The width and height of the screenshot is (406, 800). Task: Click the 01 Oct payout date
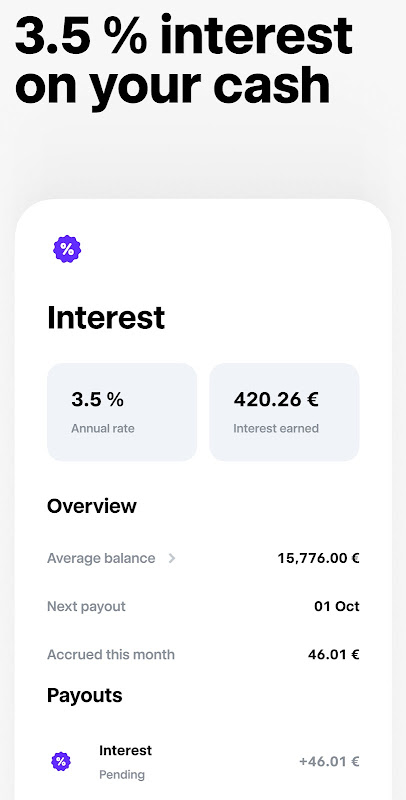(x=337, y=607)
